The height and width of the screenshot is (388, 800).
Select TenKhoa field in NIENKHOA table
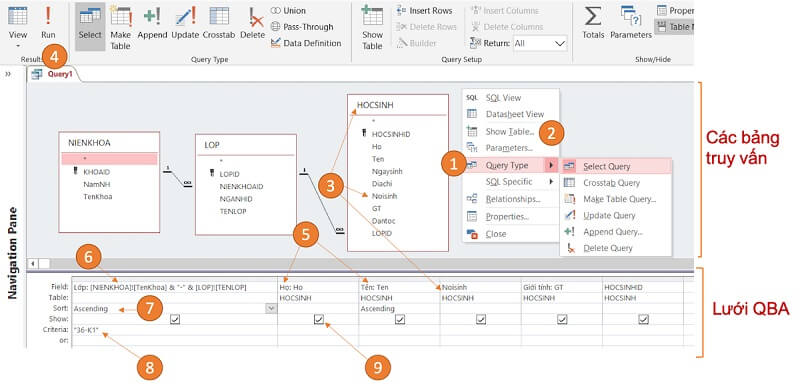point(97,197)
